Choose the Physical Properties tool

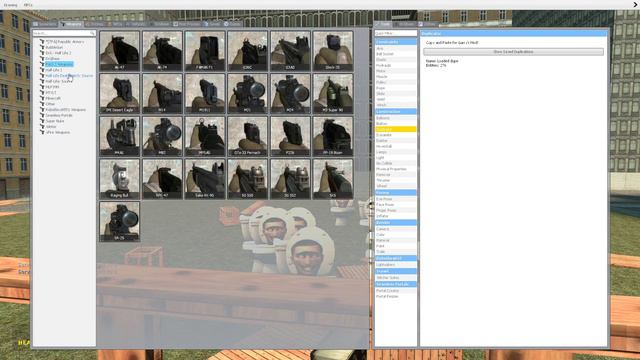click(396, 169)
